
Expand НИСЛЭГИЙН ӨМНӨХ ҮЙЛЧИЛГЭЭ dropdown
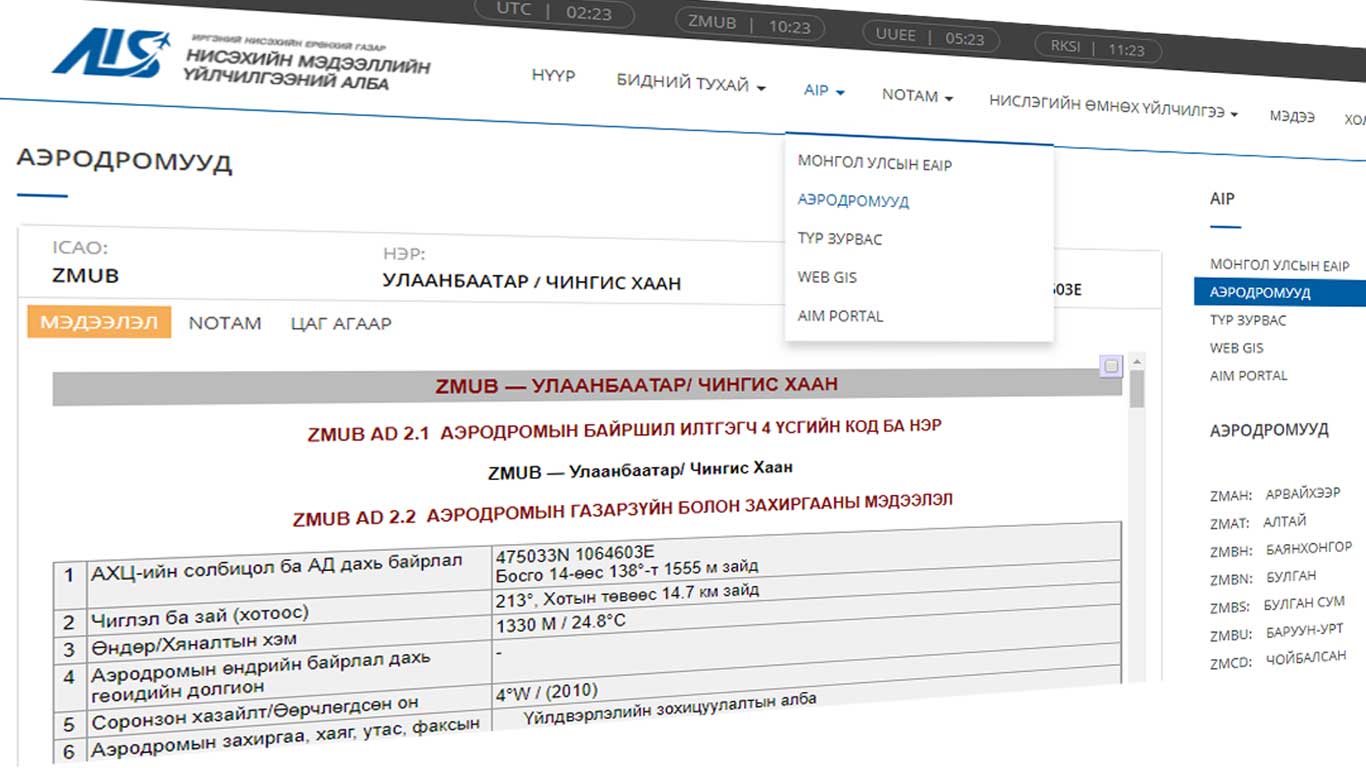(1113, 107)
